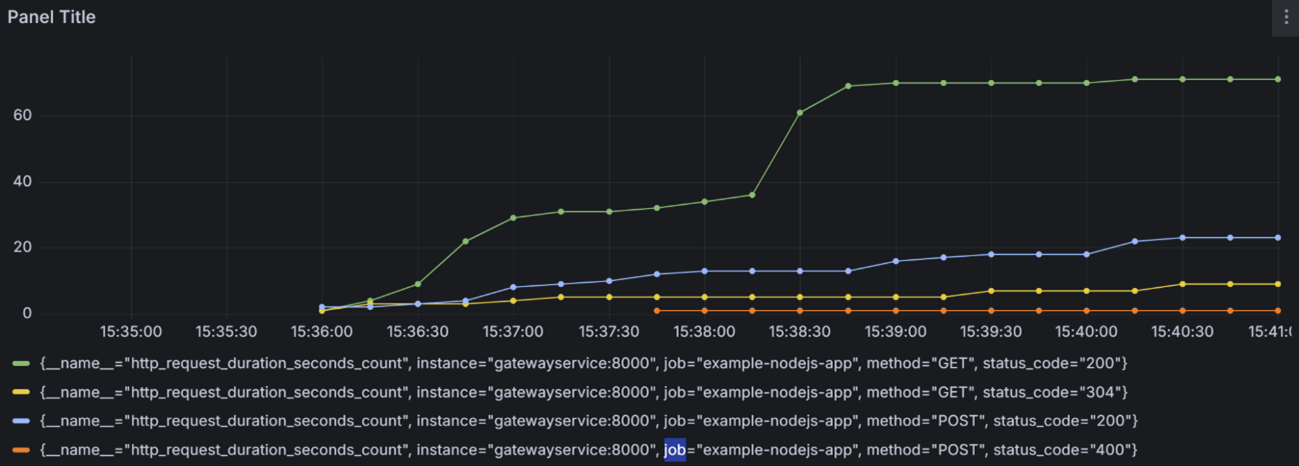Click the blue series point at 15:39:00
The width and height of the screenshot is (1299, 466).
pyautogui.click(x=896, y=261)
